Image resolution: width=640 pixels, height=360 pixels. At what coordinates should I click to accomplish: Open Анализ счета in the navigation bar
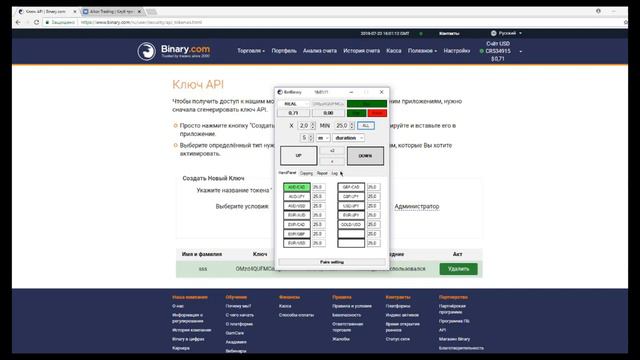point(320,51)
